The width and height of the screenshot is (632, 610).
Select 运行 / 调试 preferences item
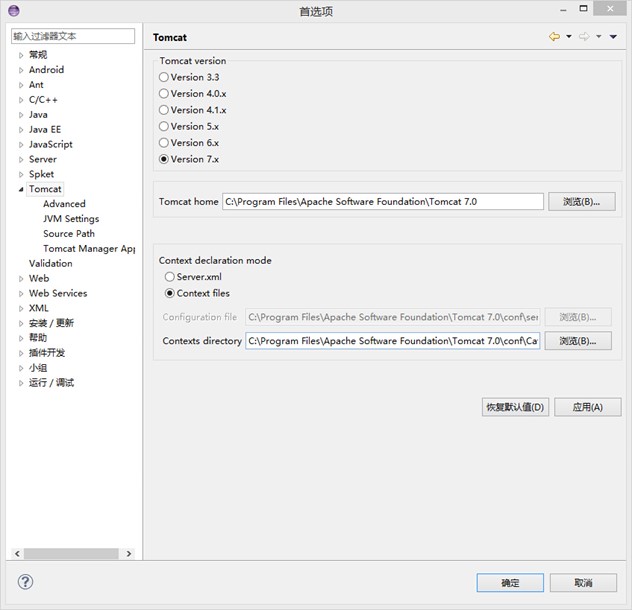[51, 383]
